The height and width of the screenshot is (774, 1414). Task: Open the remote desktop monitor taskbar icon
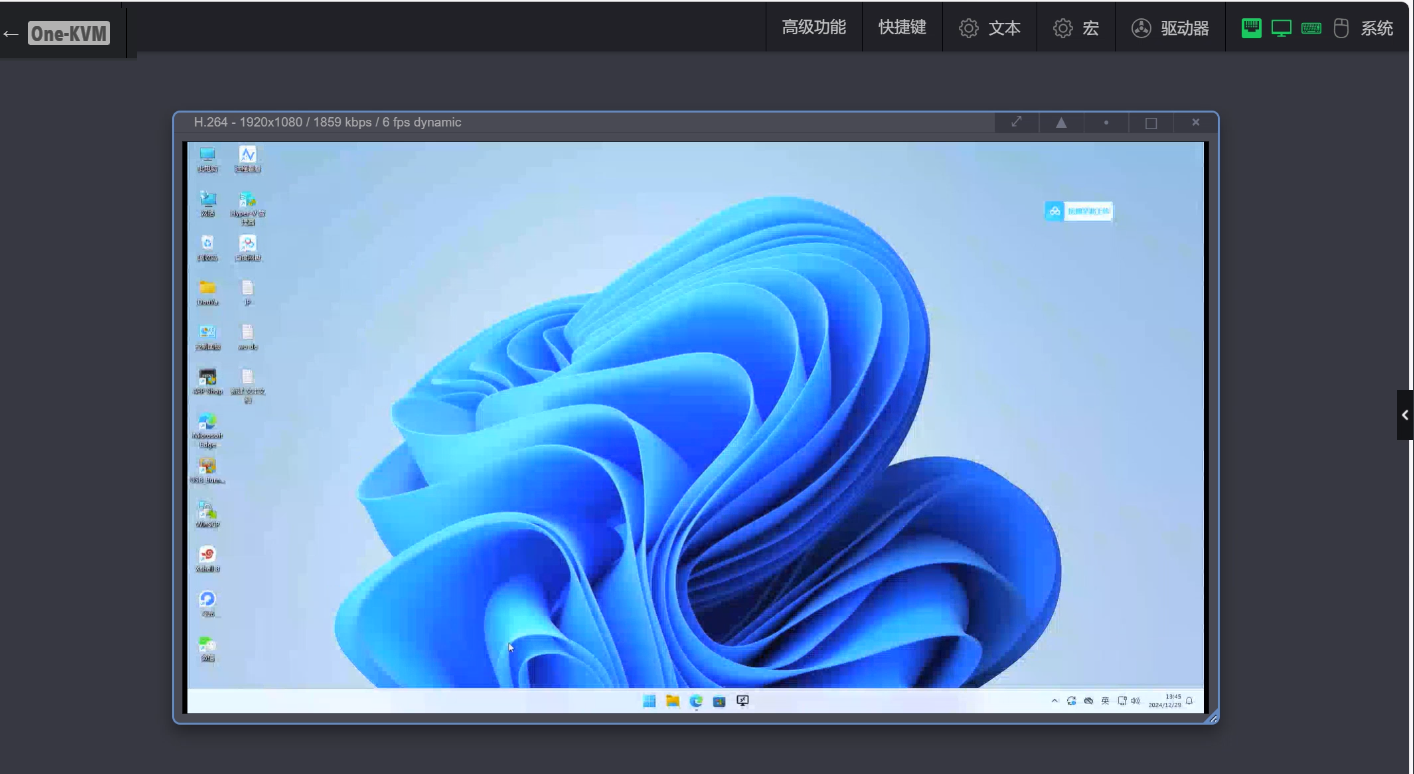[x=743, y=701]
